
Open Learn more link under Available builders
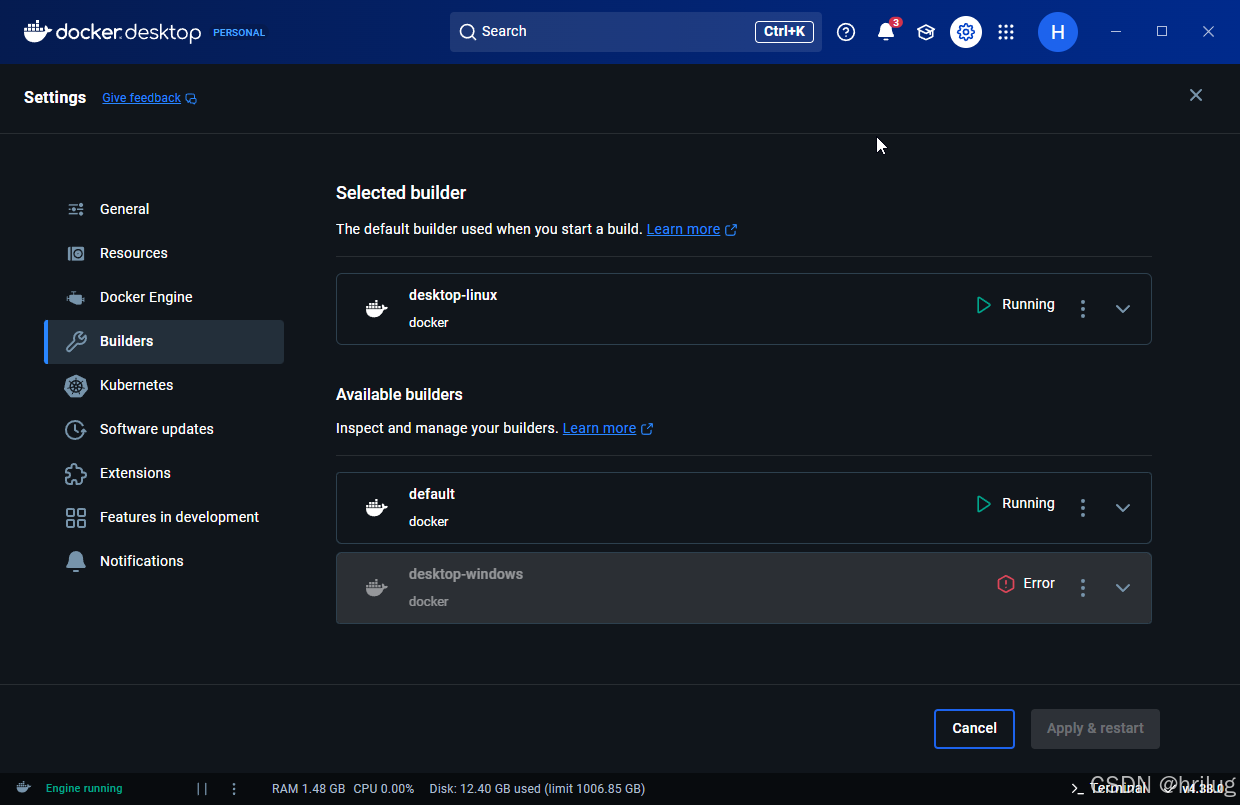point(608,428)
